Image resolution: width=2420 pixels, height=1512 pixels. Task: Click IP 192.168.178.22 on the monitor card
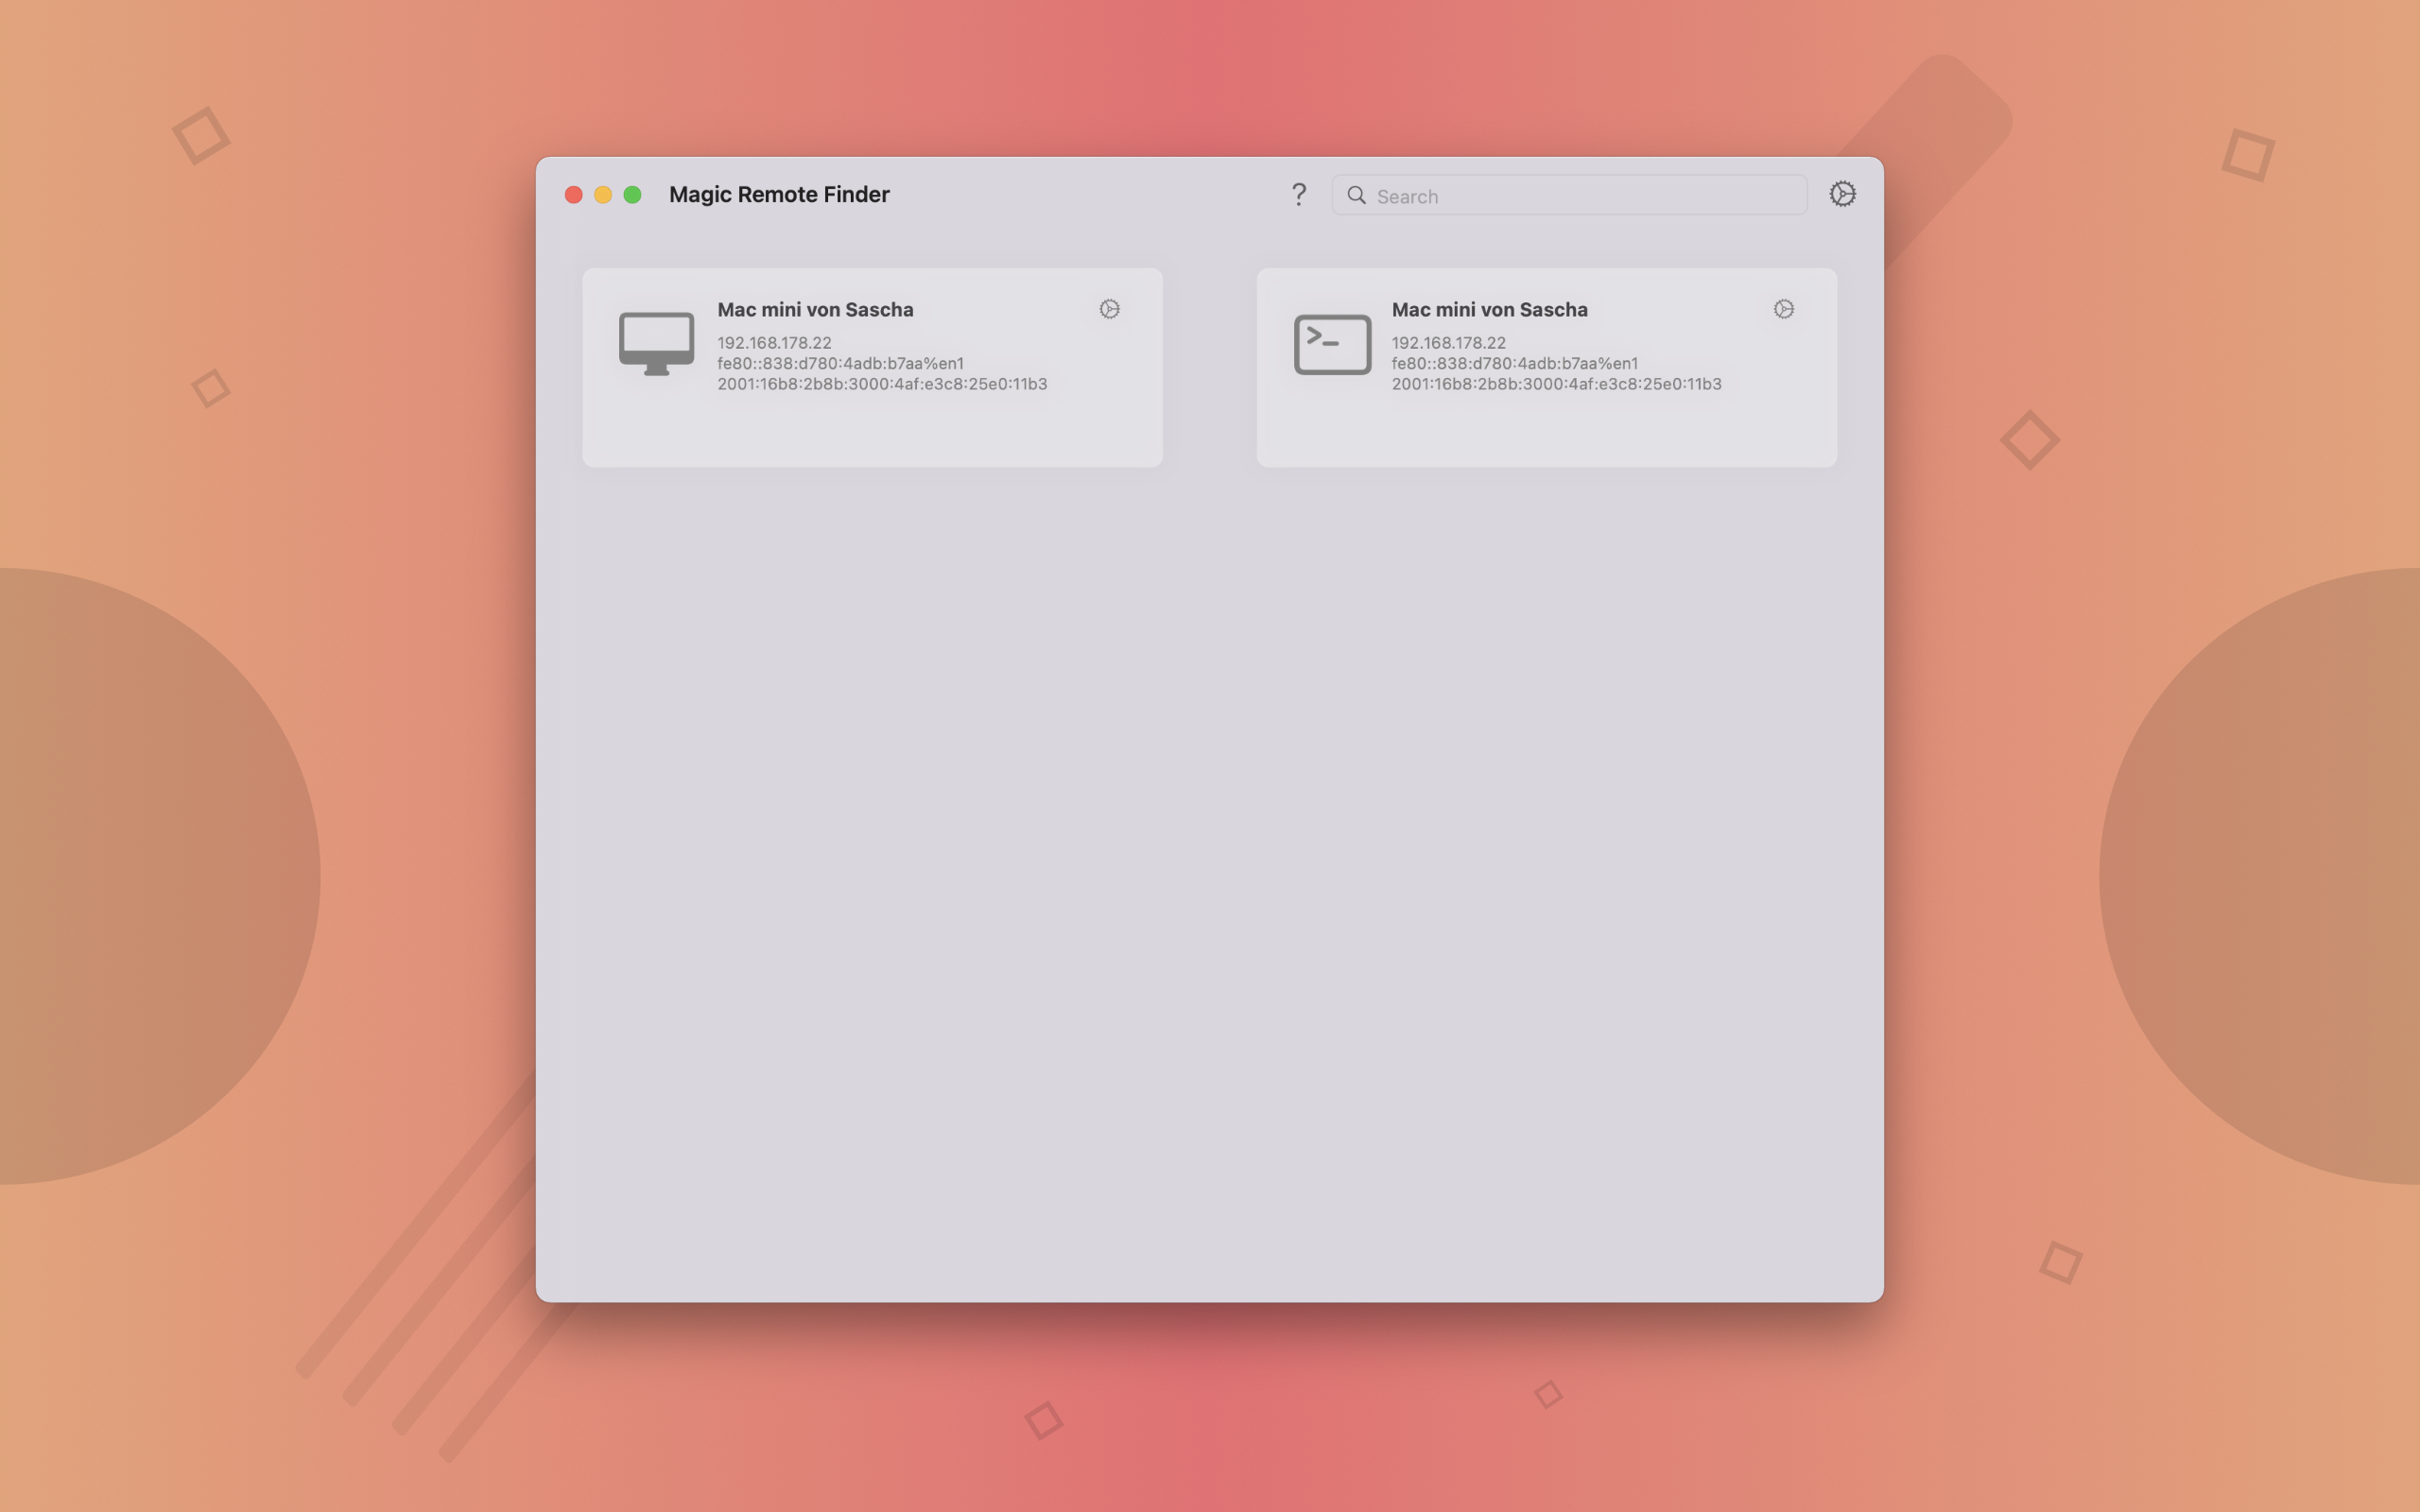[x=774, y=342]
